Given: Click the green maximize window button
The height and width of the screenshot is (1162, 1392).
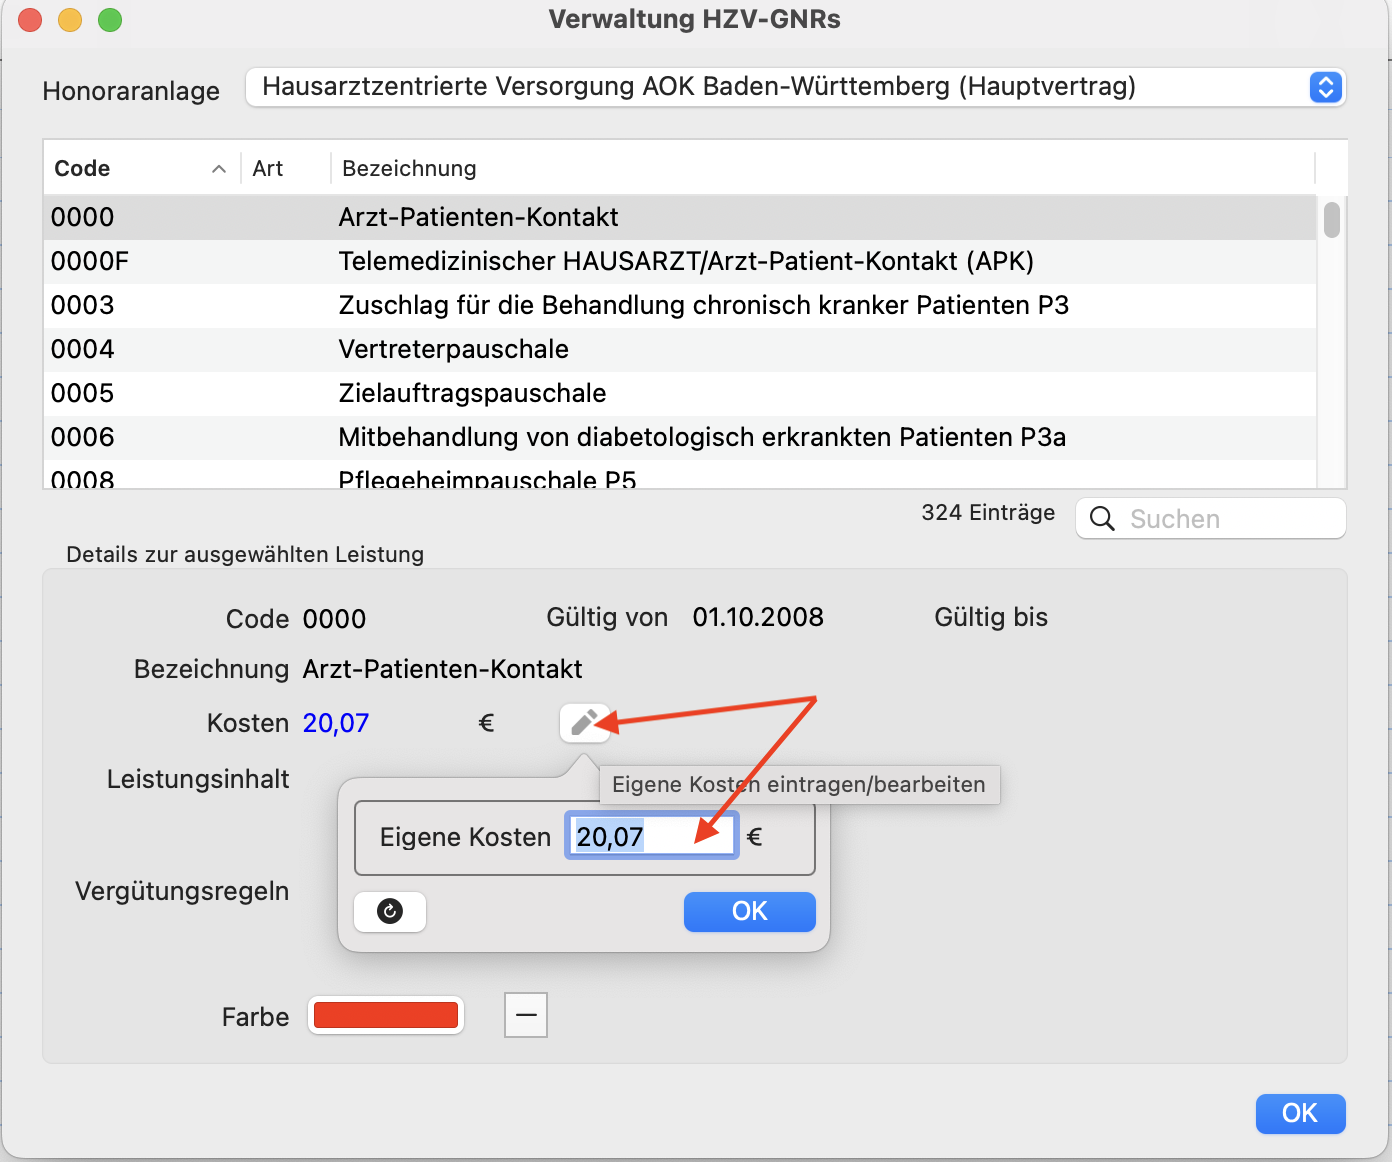Looking at the screenshot, I should pyautogui.click(x=110, y=20).
